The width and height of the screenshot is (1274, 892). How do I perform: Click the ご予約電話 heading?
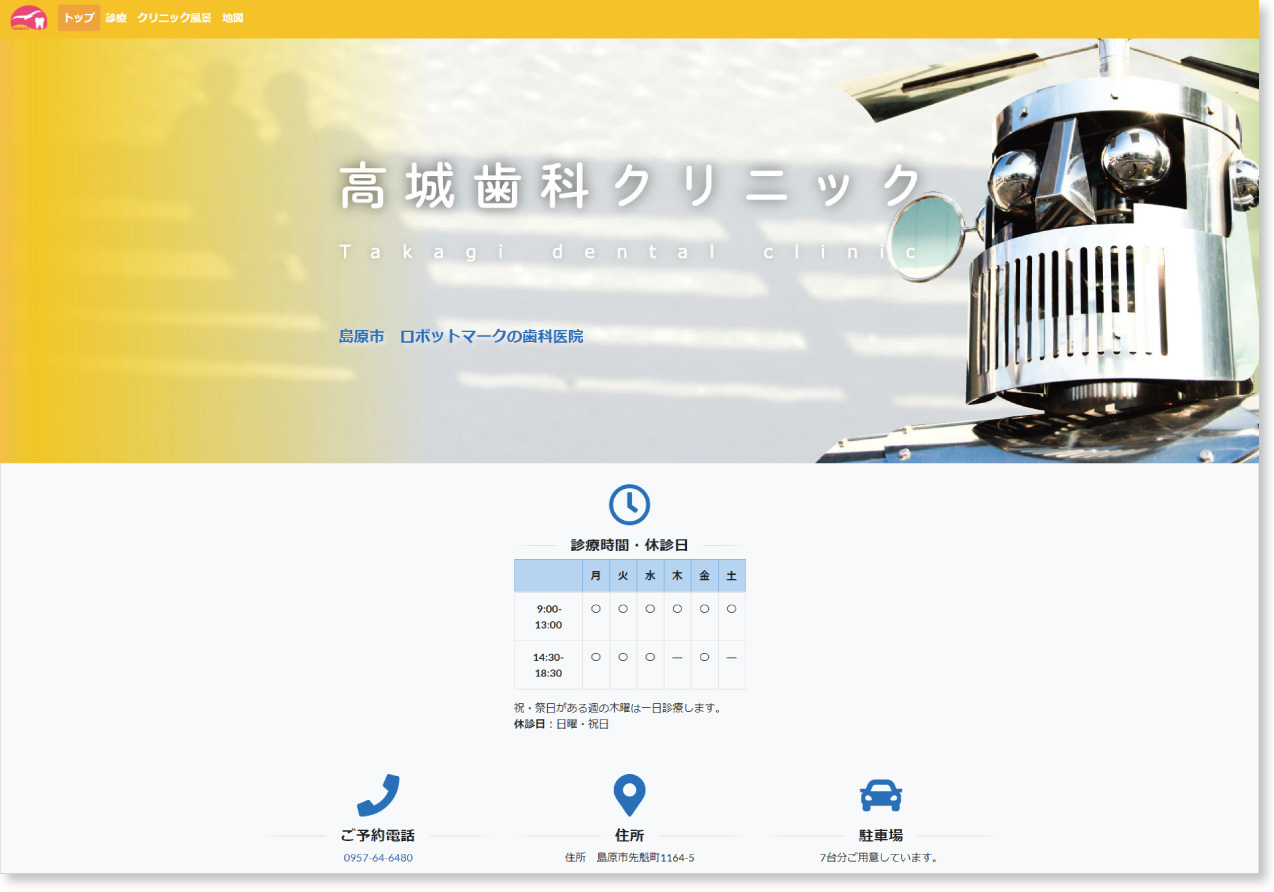378,836
